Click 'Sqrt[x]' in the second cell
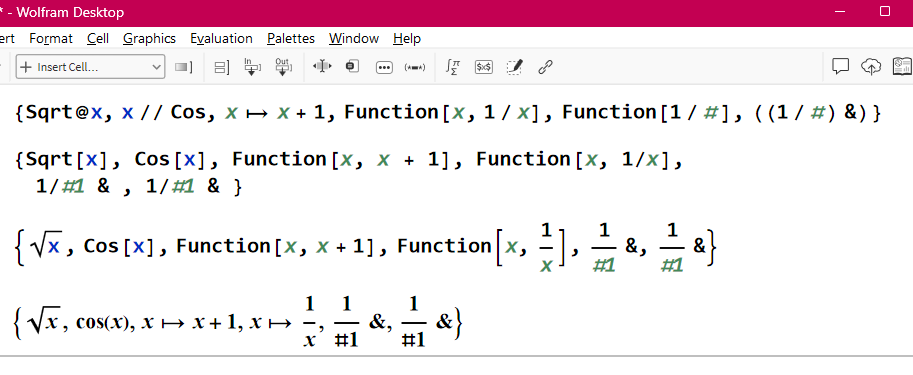The width and height of the screenshot is (913, 375). pos(69,159)
